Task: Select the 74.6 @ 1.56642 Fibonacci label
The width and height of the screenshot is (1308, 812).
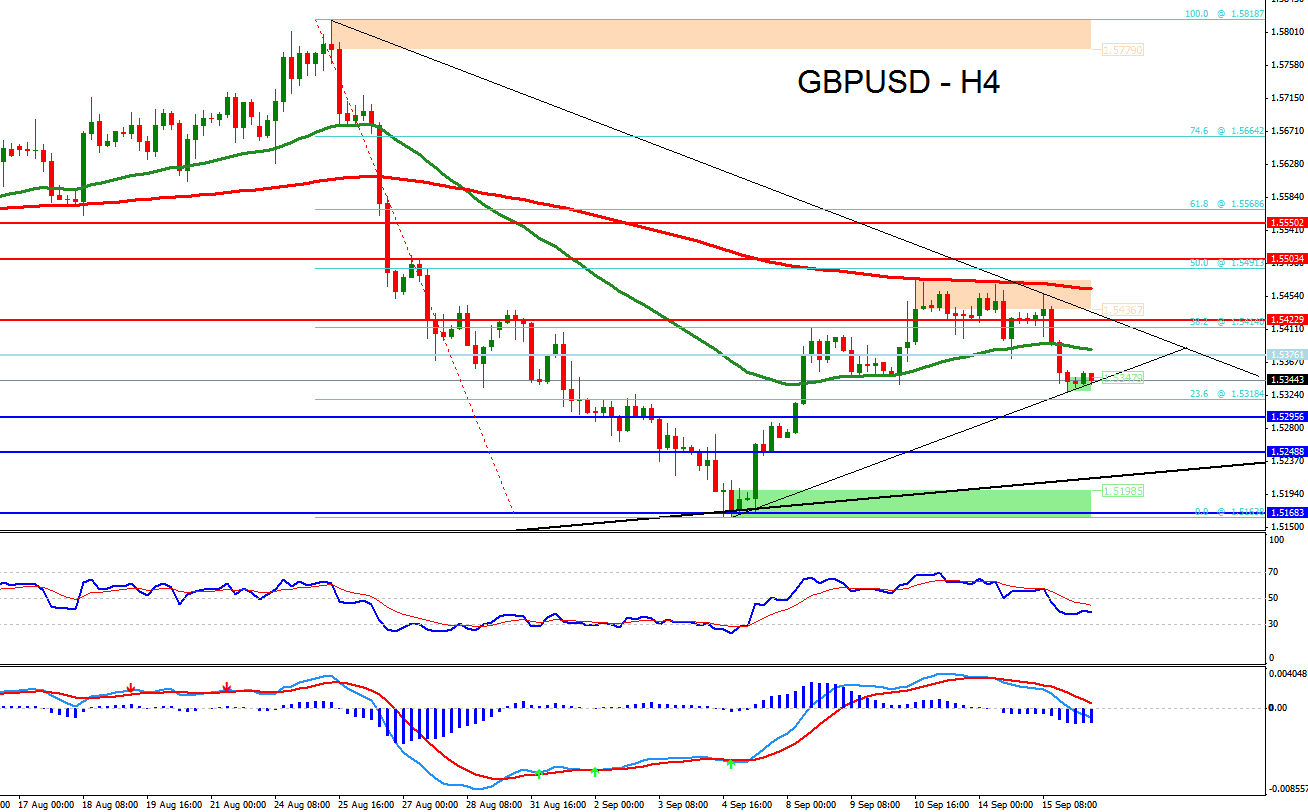Action: 1228,130
